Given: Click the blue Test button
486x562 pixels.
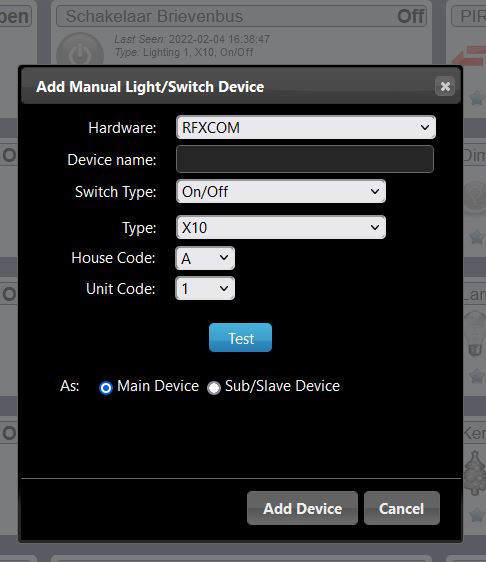Looking at the screenshot, I should (240, 338).
